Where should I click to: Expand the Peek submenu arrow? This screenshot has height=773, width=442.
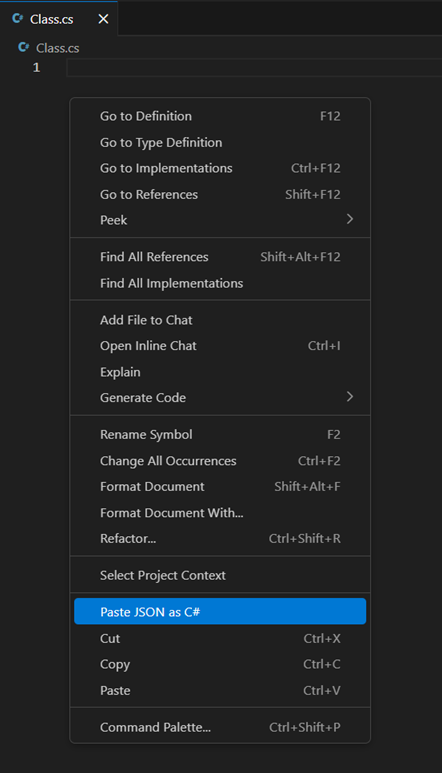[x=350, y=219]
